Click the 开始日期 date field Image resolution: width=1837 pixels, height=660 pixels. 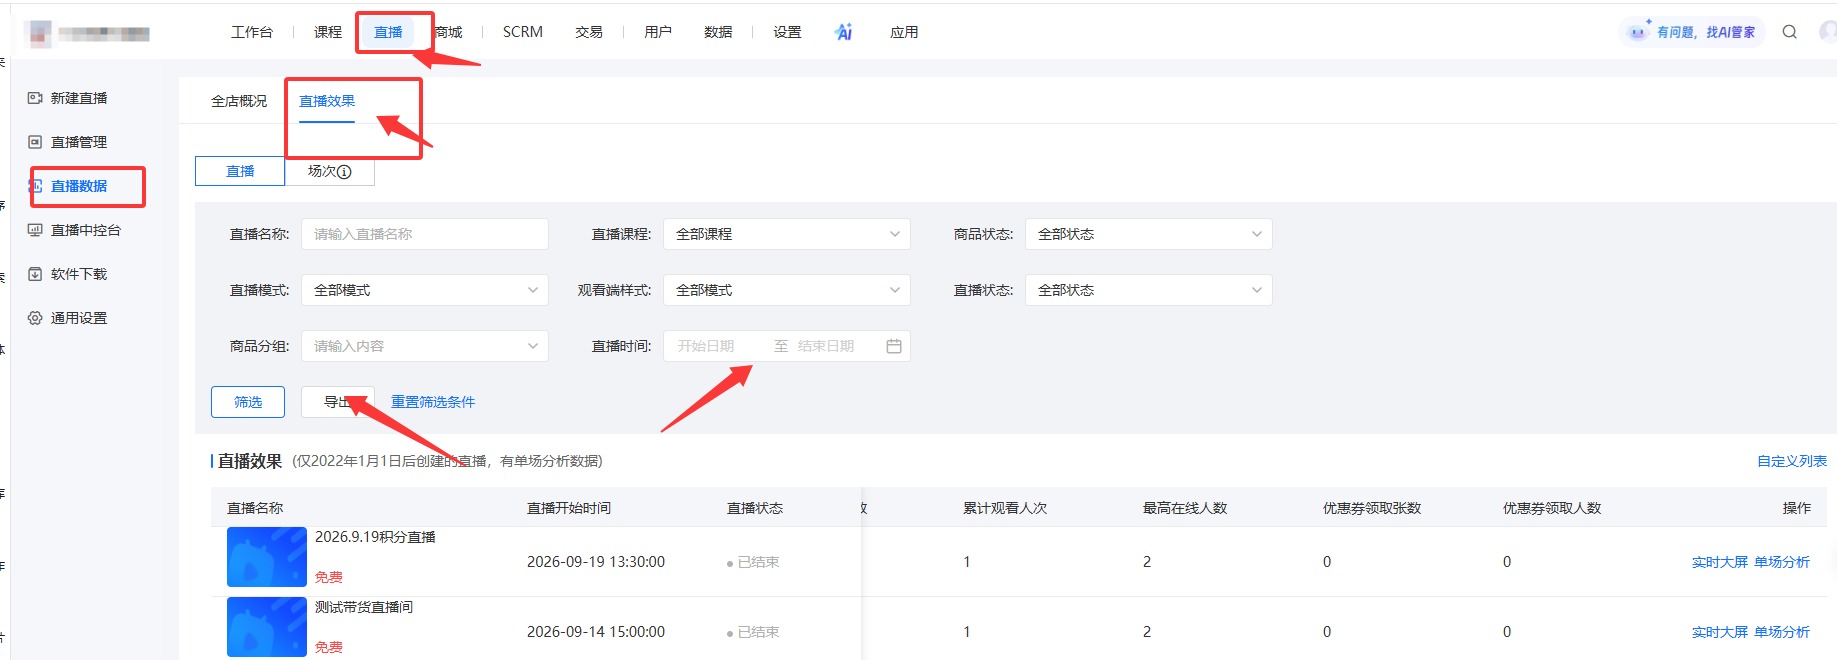tap(706, 346)
